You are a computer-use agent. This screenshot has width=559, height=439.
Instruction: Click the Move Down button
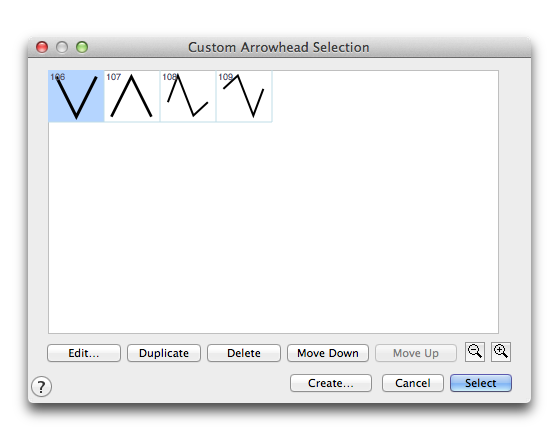[x=328, y=353]
